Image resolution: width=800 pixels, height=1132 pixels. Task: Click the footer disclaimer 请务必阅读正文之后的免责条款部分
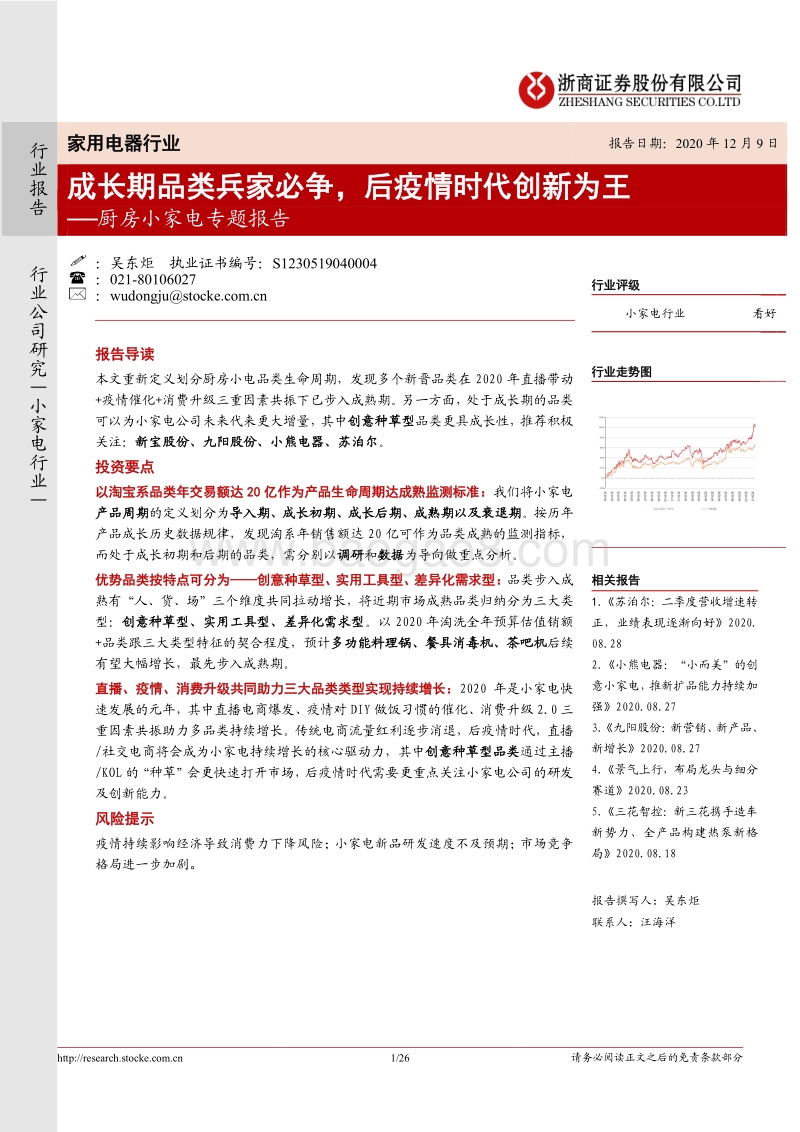[x=656, y=1058]
